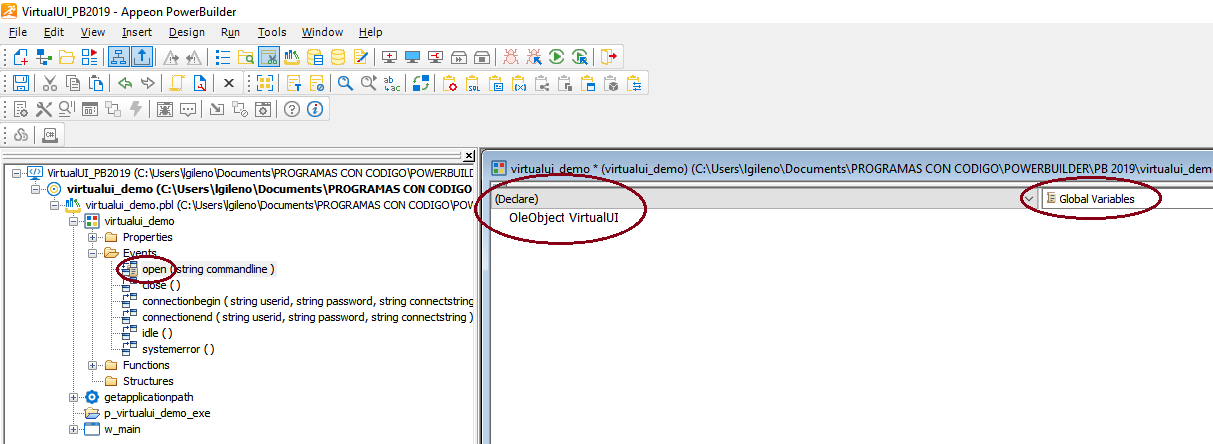The height and width of the screenshot is (444, 1213).
Task: Click the Open folder toolbar icon
Action: click(67, 57)
